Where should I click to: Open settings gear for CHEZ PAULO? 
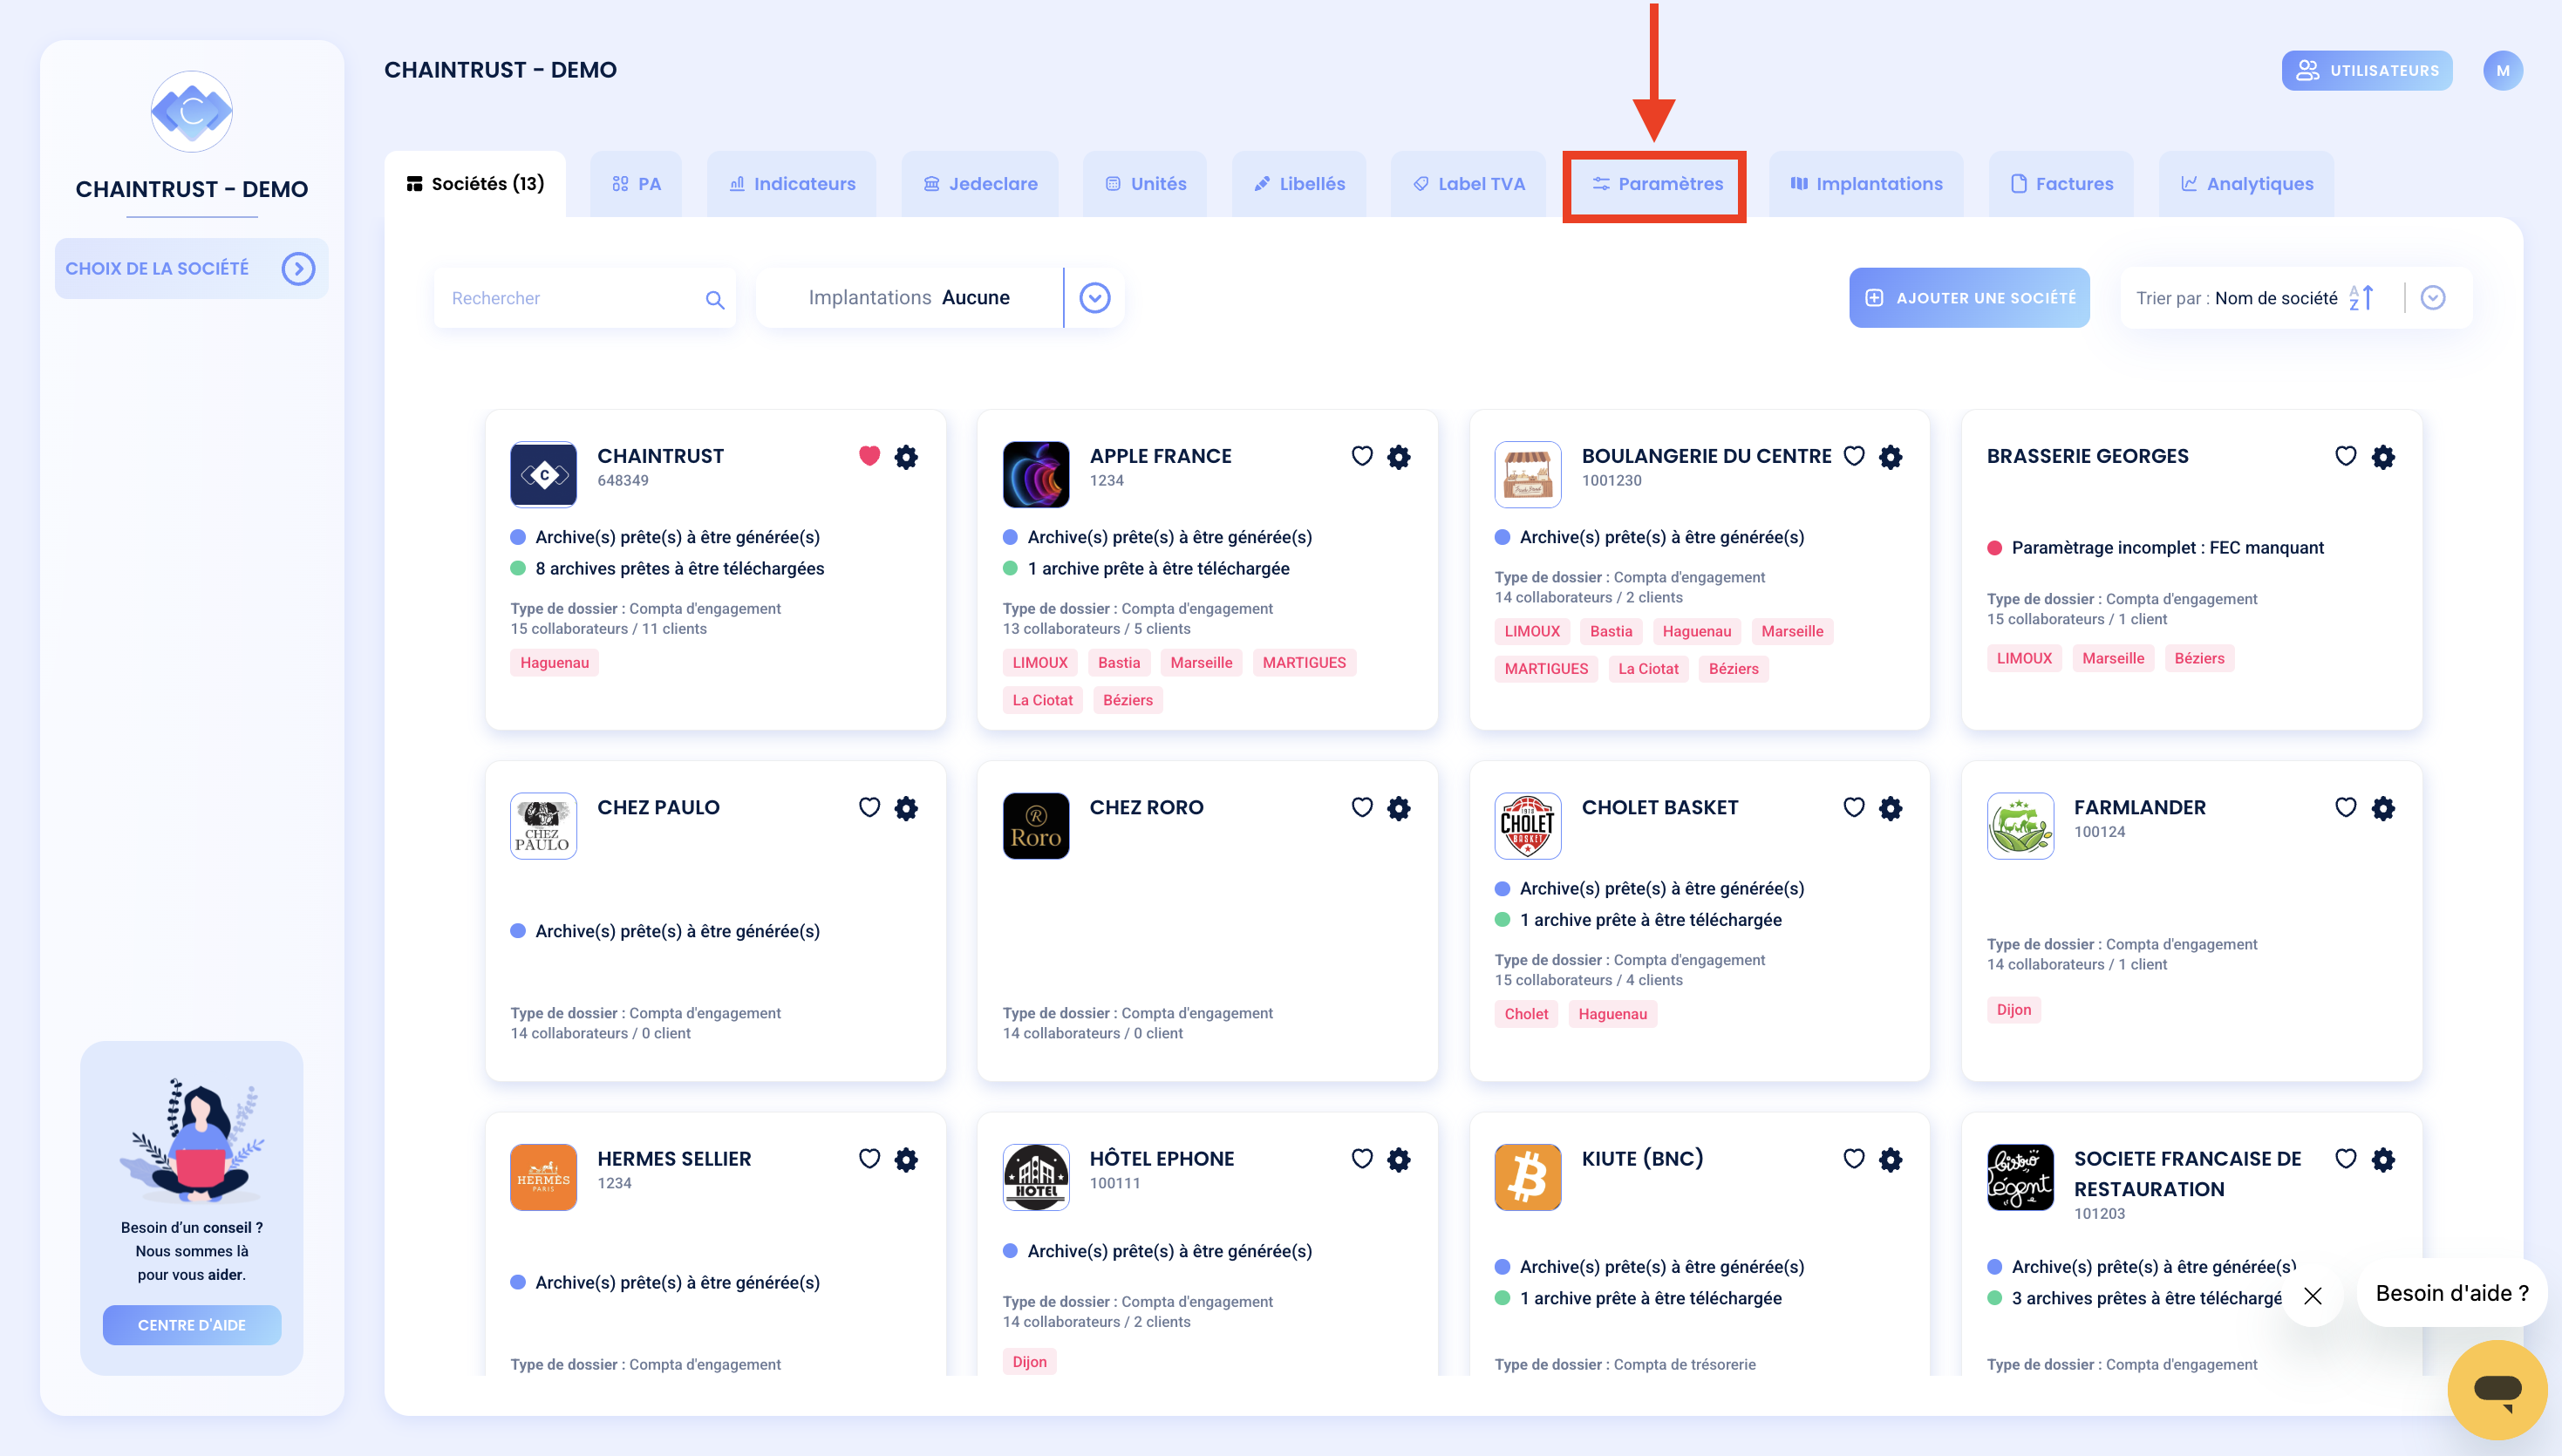pos(906,808)
